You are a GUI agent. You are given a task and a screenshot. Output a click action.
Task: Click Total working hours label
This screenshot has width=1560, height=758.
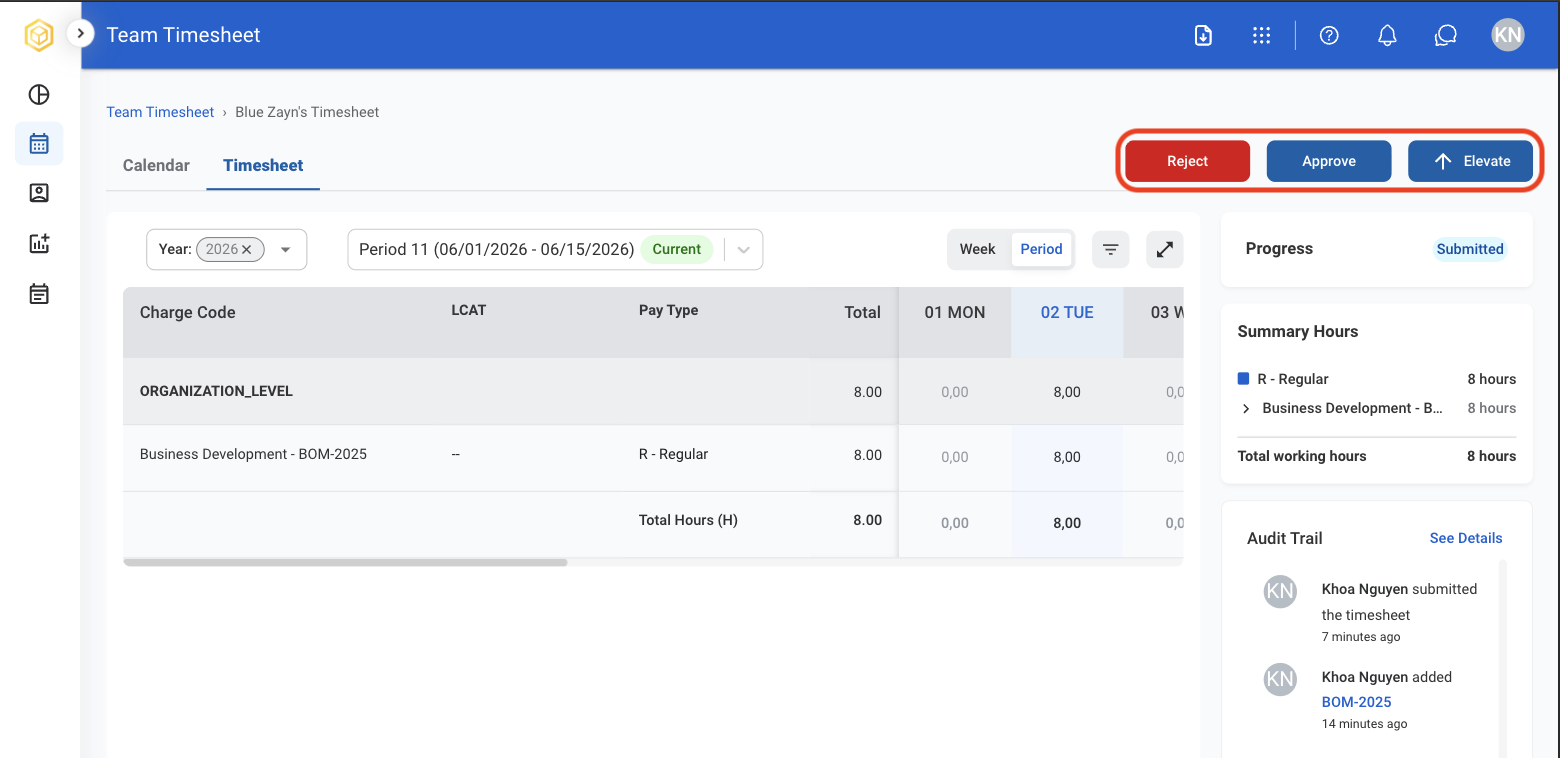click(x=1302, y=456)
